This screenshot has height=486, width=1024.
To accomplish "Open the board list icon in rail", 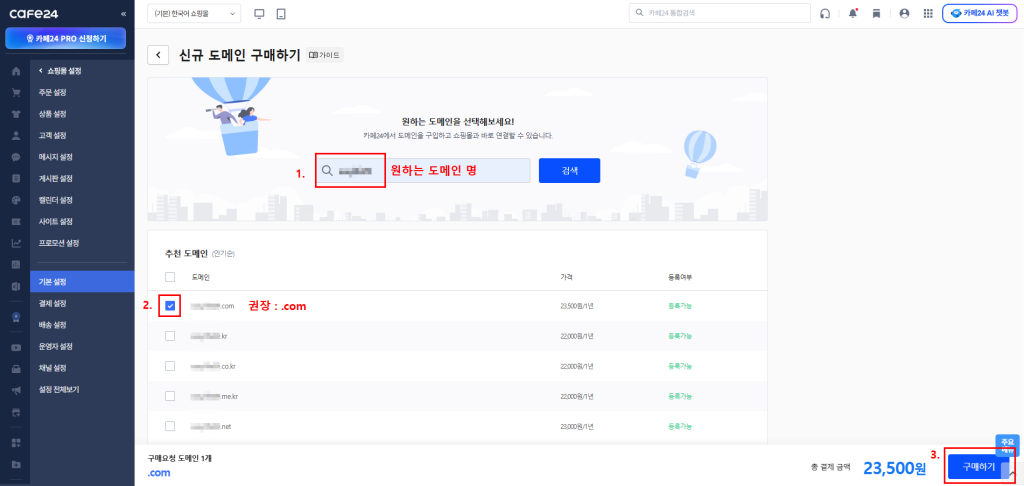I will [16, 178].
